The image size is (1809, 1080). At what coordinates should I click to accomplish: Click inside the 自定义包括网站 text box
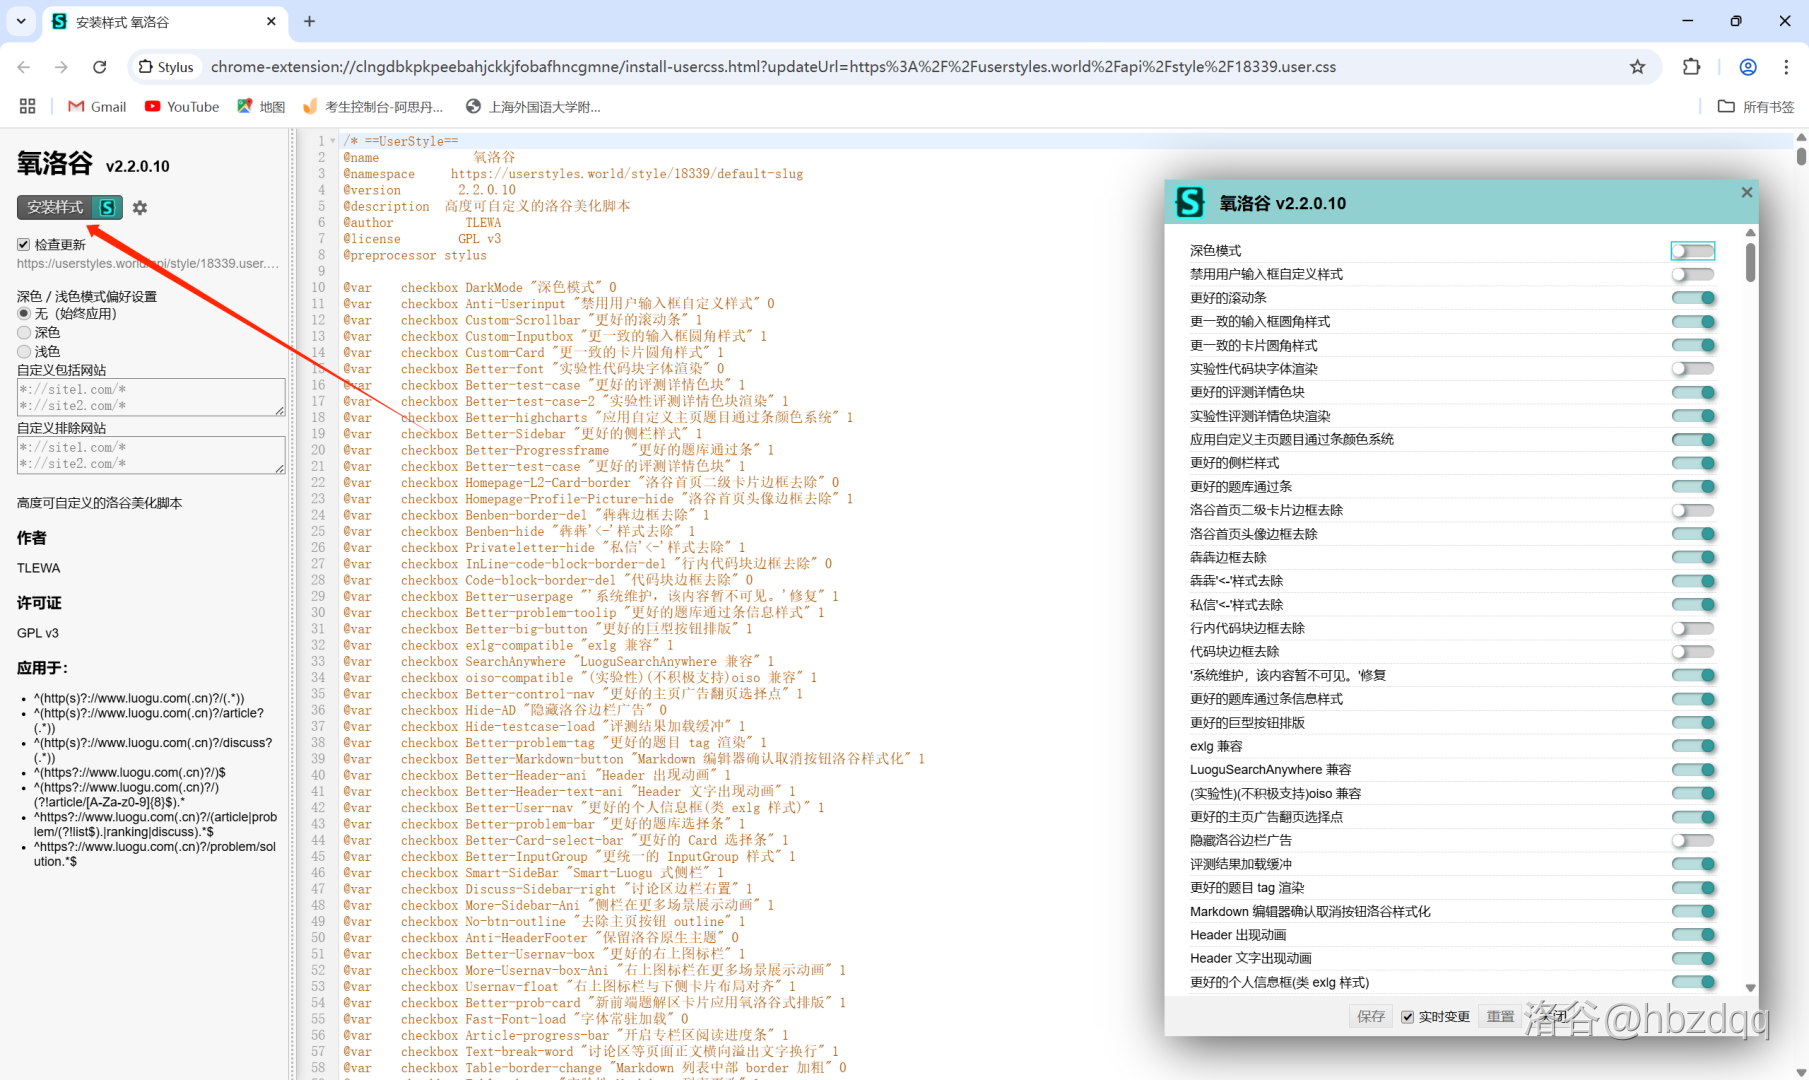coord(150,397)
